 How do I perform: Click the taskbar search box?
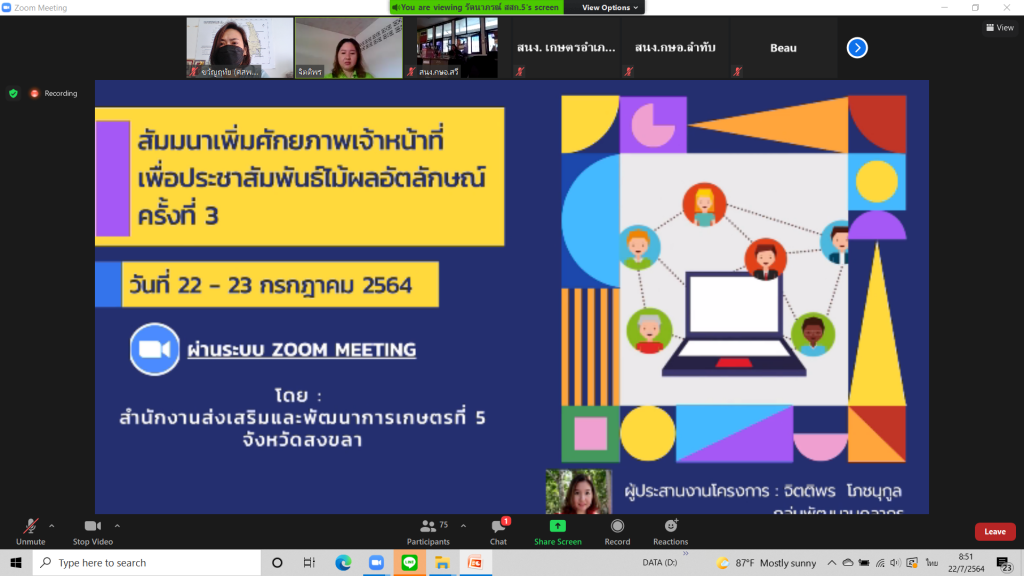pos(146,562)
